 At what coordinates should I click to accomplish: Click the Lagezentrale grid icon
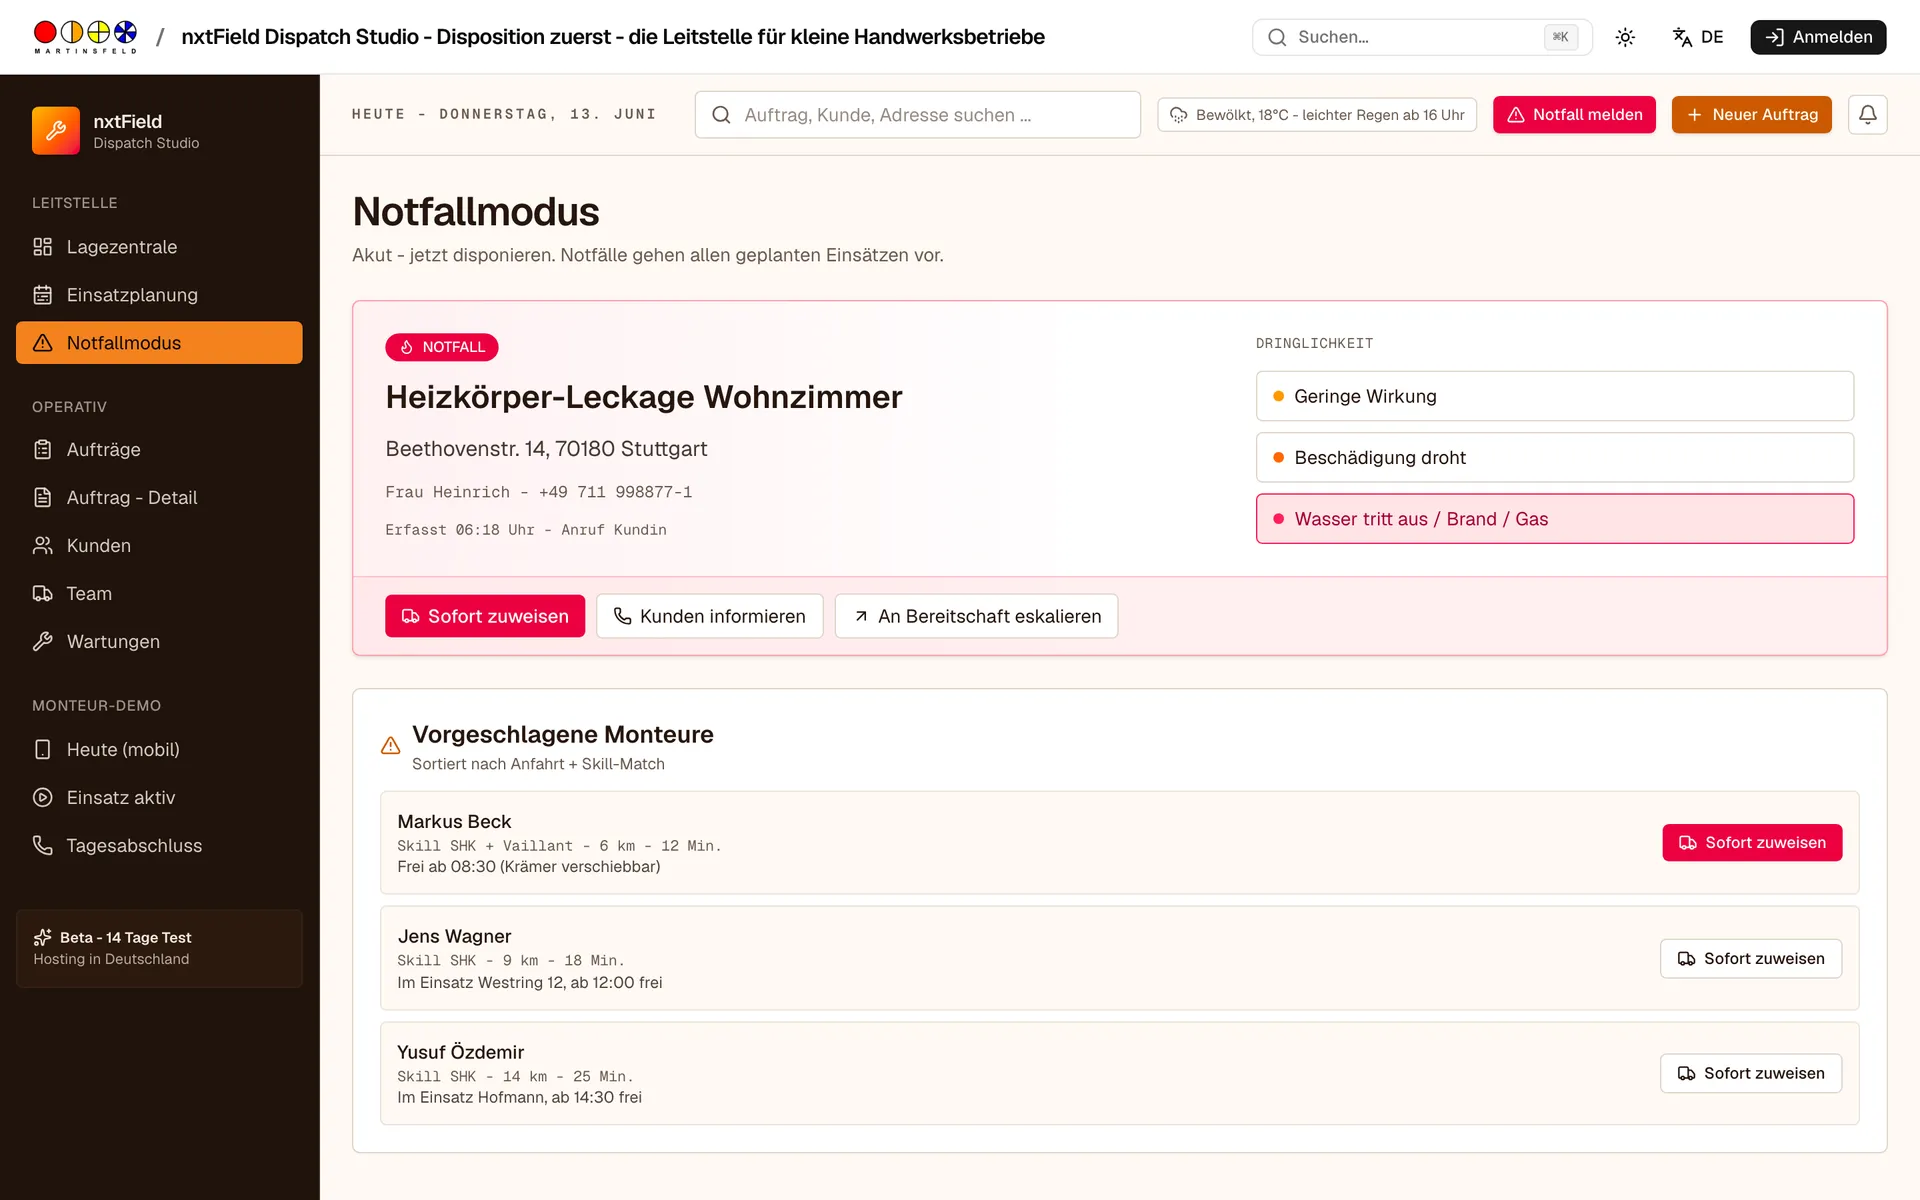tap(42, 247)
